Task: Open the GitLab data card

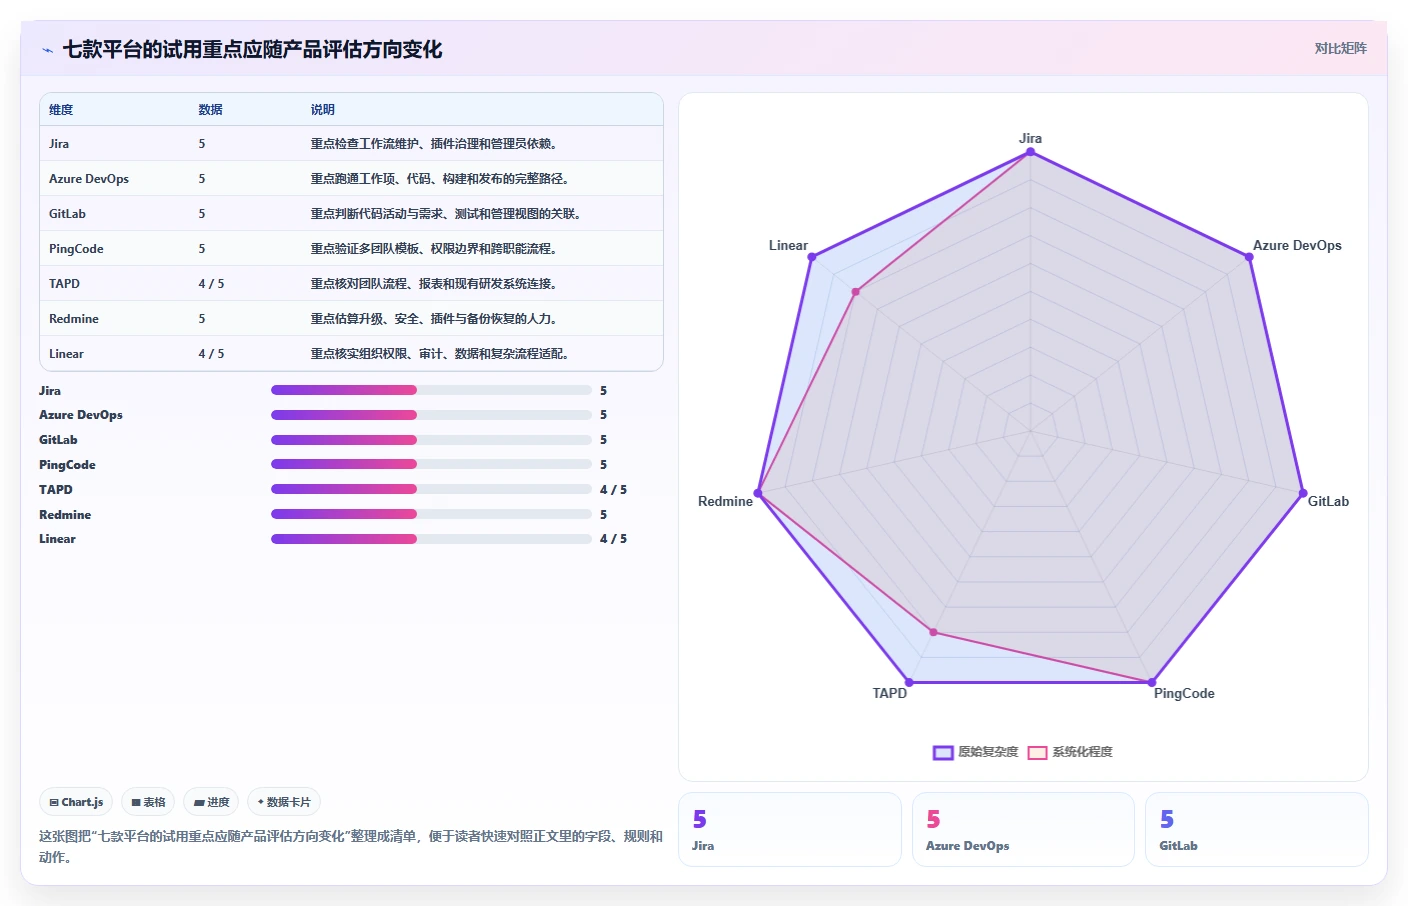Action: pyautogui.click(x=1257, y=829)
